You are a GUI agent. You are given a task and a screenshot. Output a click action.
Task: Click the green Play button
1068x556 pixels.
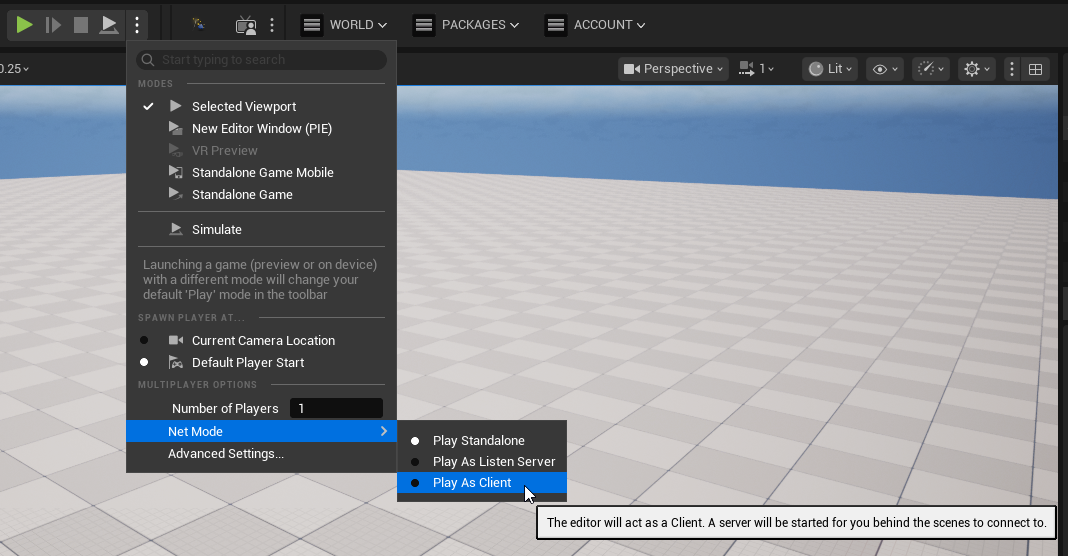(x=25, y=25)
